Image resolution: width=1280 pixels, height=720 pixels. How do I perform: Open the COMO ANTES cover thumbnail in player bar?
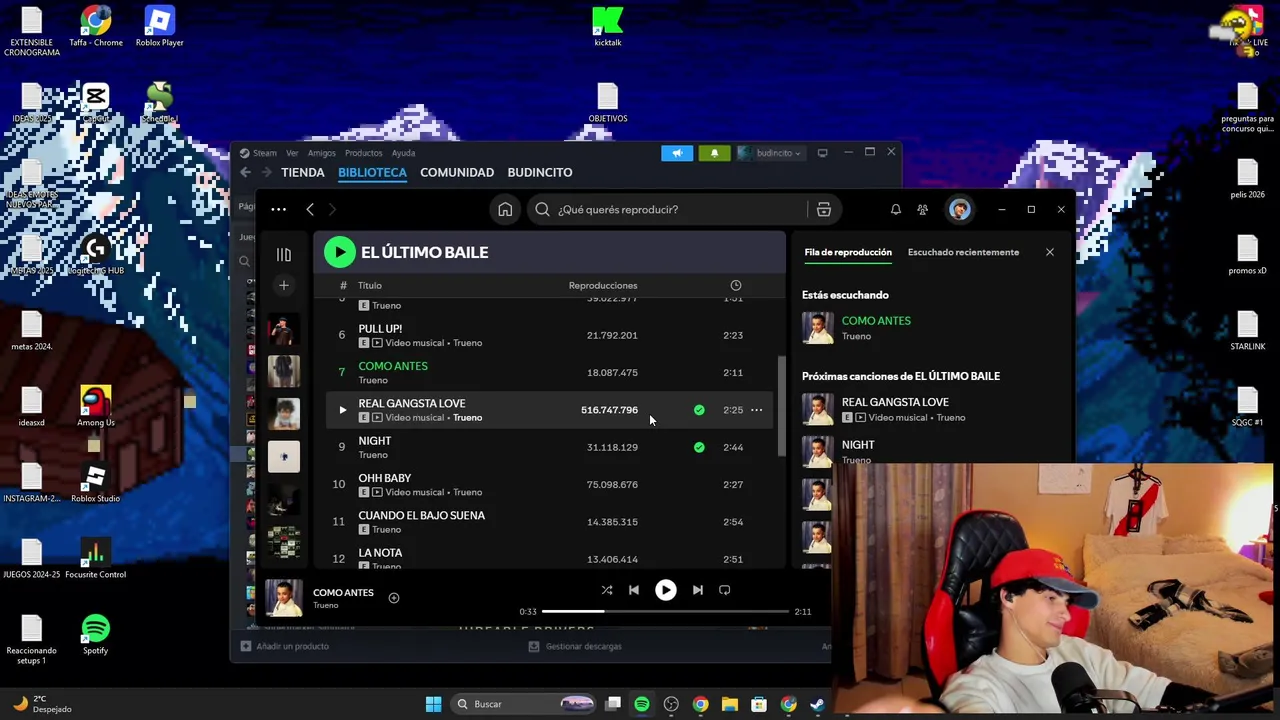(284, 599)
